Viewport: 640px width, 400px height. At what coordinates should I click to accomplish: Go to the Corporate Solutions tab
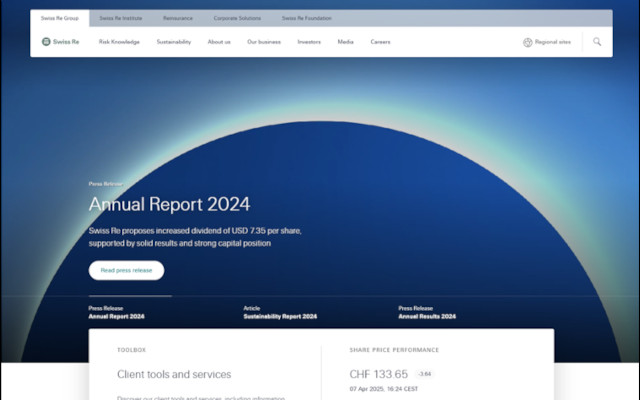click(237, 18)
